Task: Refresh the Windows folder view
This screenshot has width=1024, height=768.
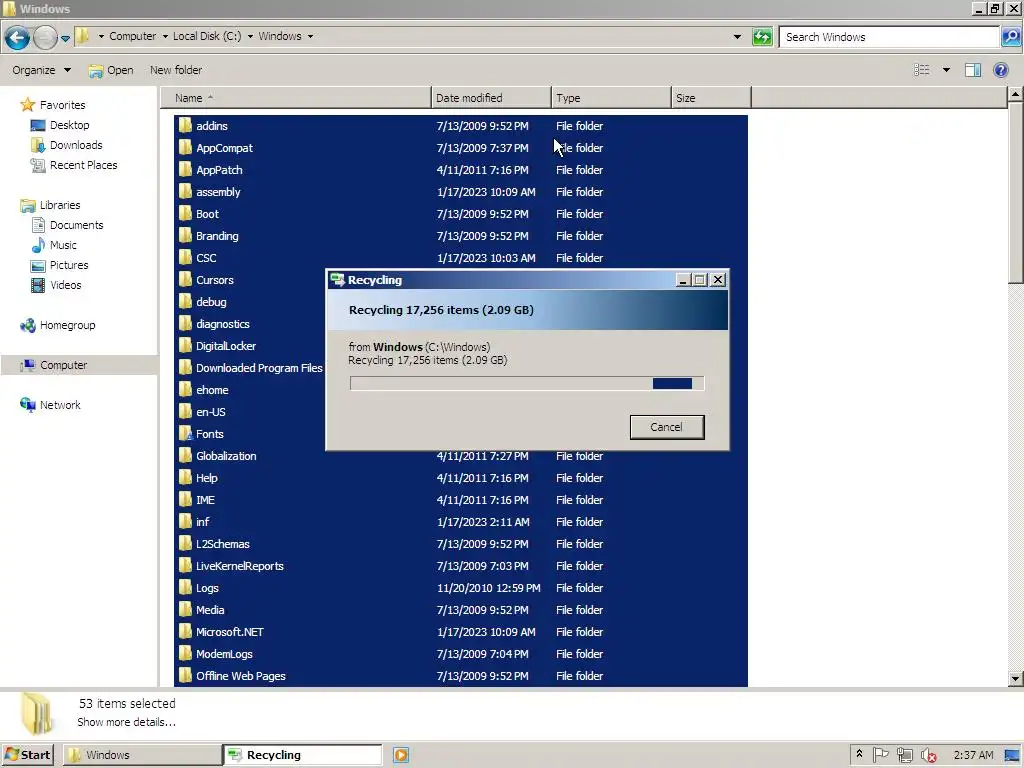Action: (x=762, y=37)
